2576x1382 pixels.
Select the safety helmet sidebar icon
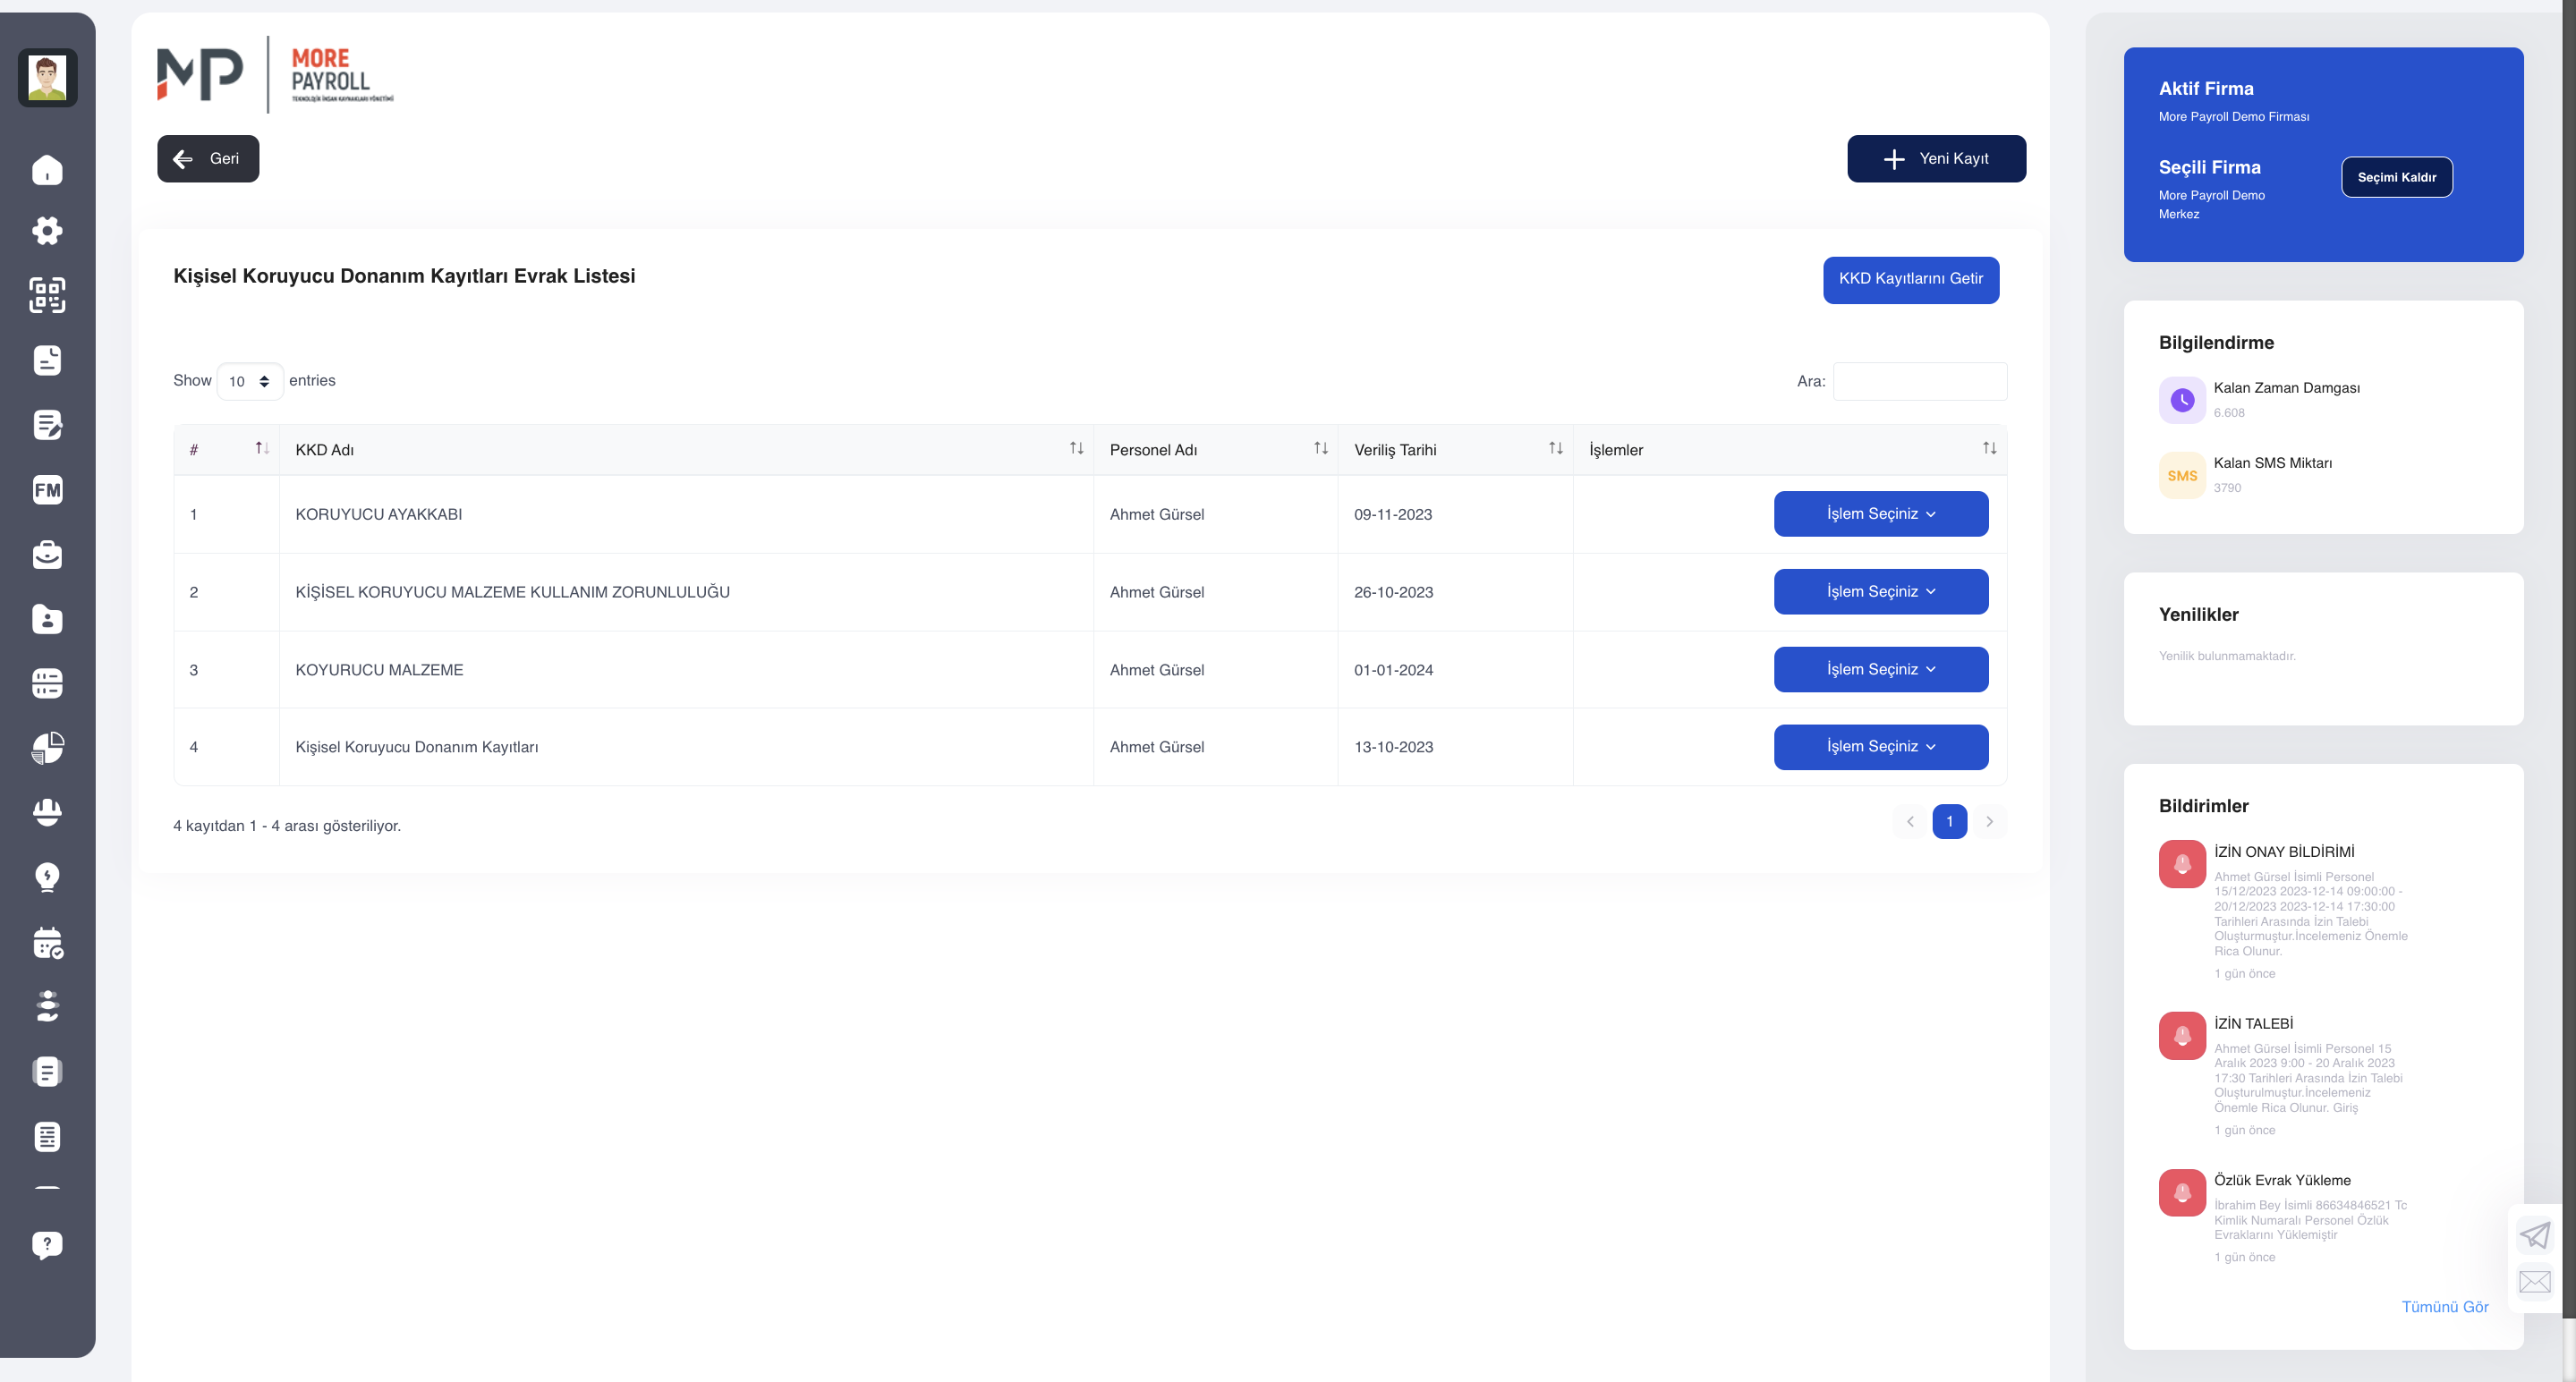[47, 812]
